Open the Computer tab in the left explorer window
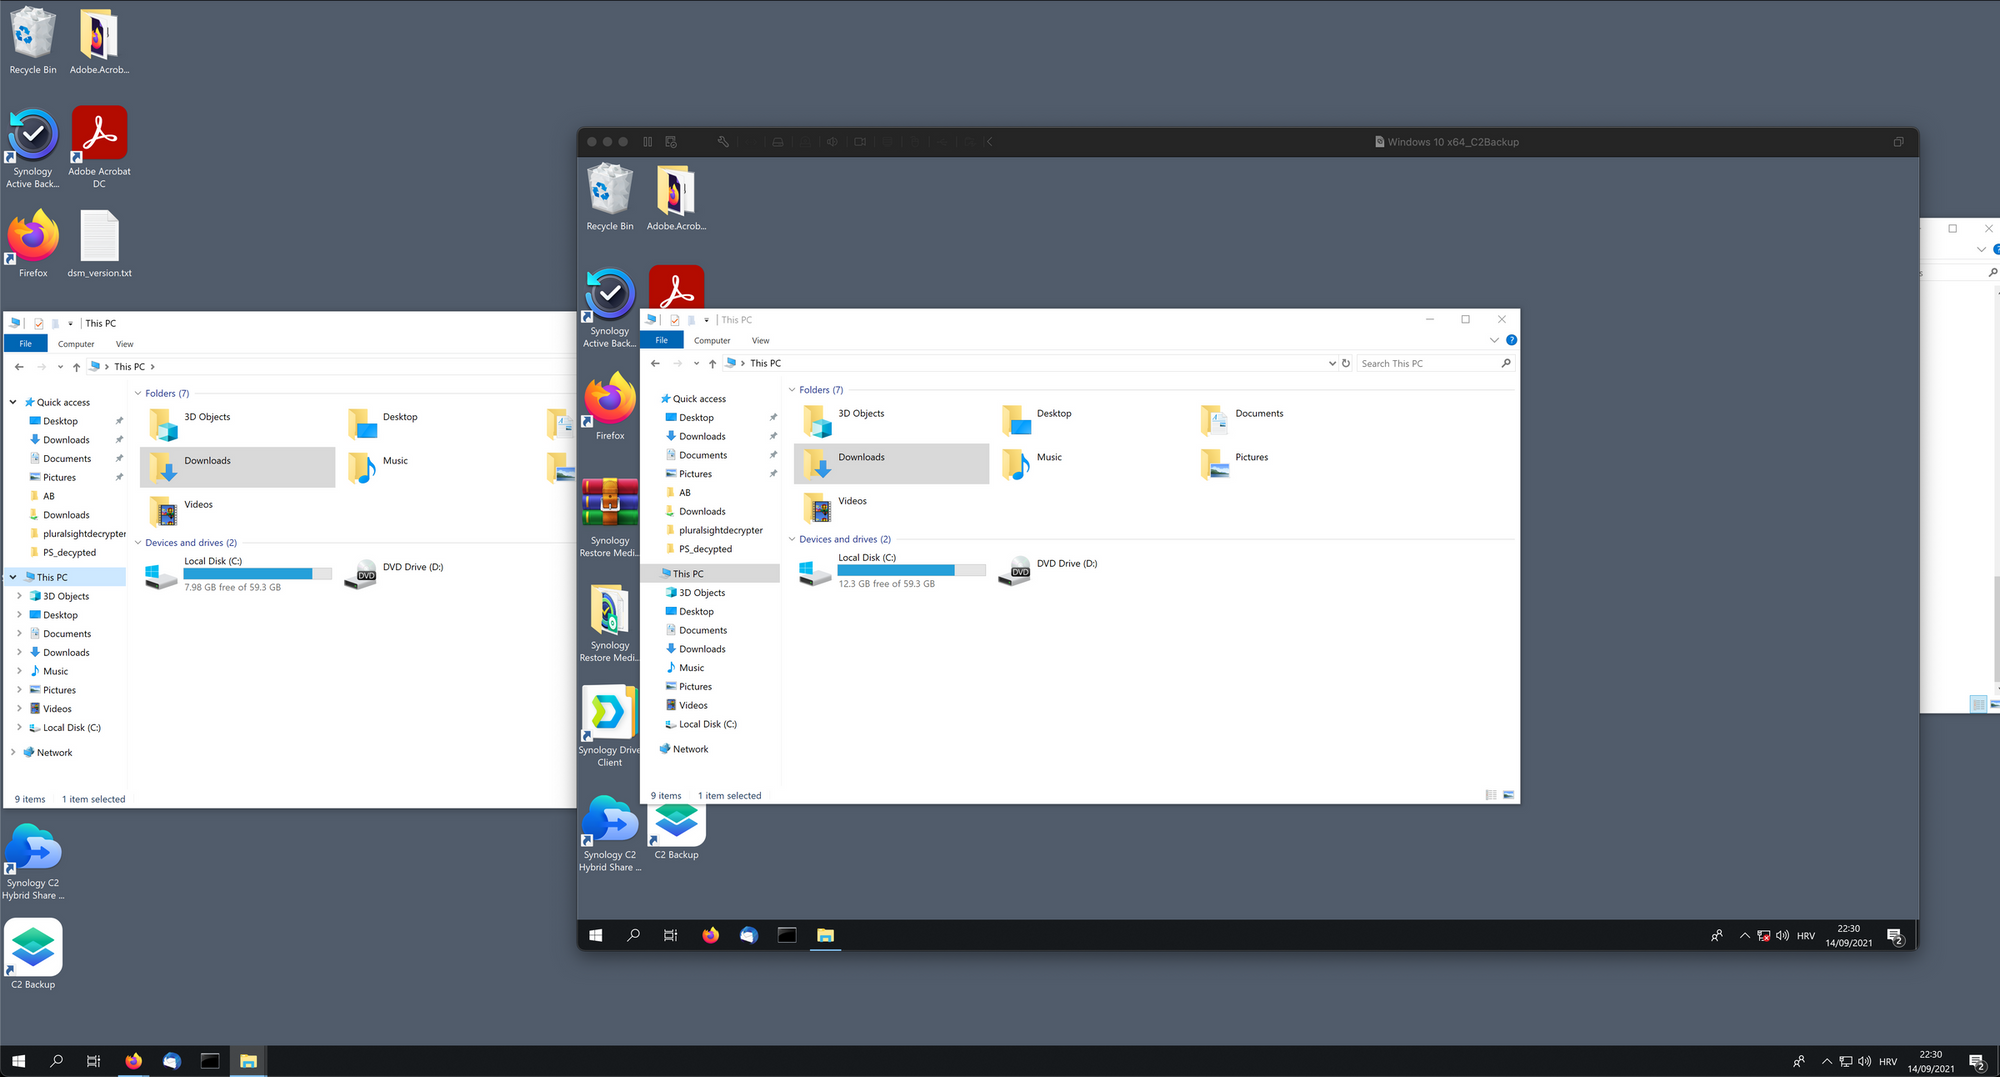Screen dimensions: 2000x1077 [x=76, y=343]
